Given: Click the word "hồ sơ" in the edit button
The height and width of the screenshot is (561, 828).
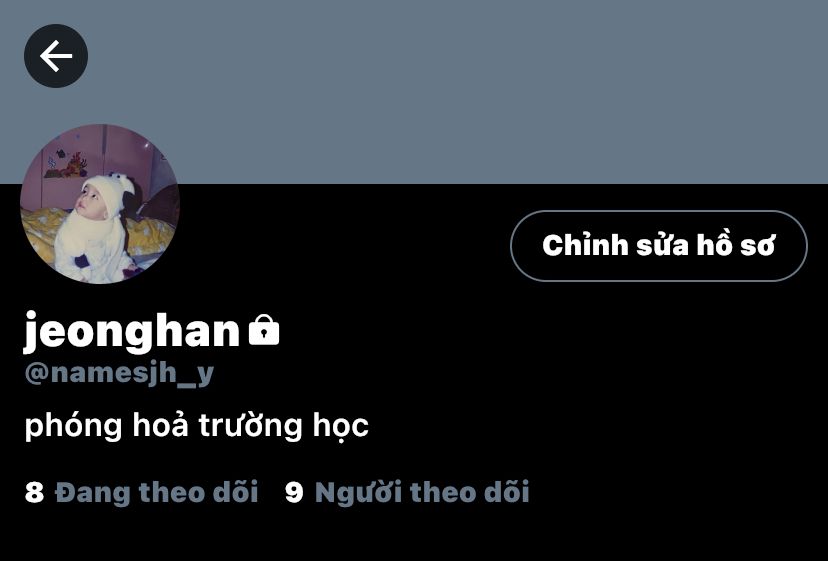Looking at the screenshot, I should pos(736,246).
